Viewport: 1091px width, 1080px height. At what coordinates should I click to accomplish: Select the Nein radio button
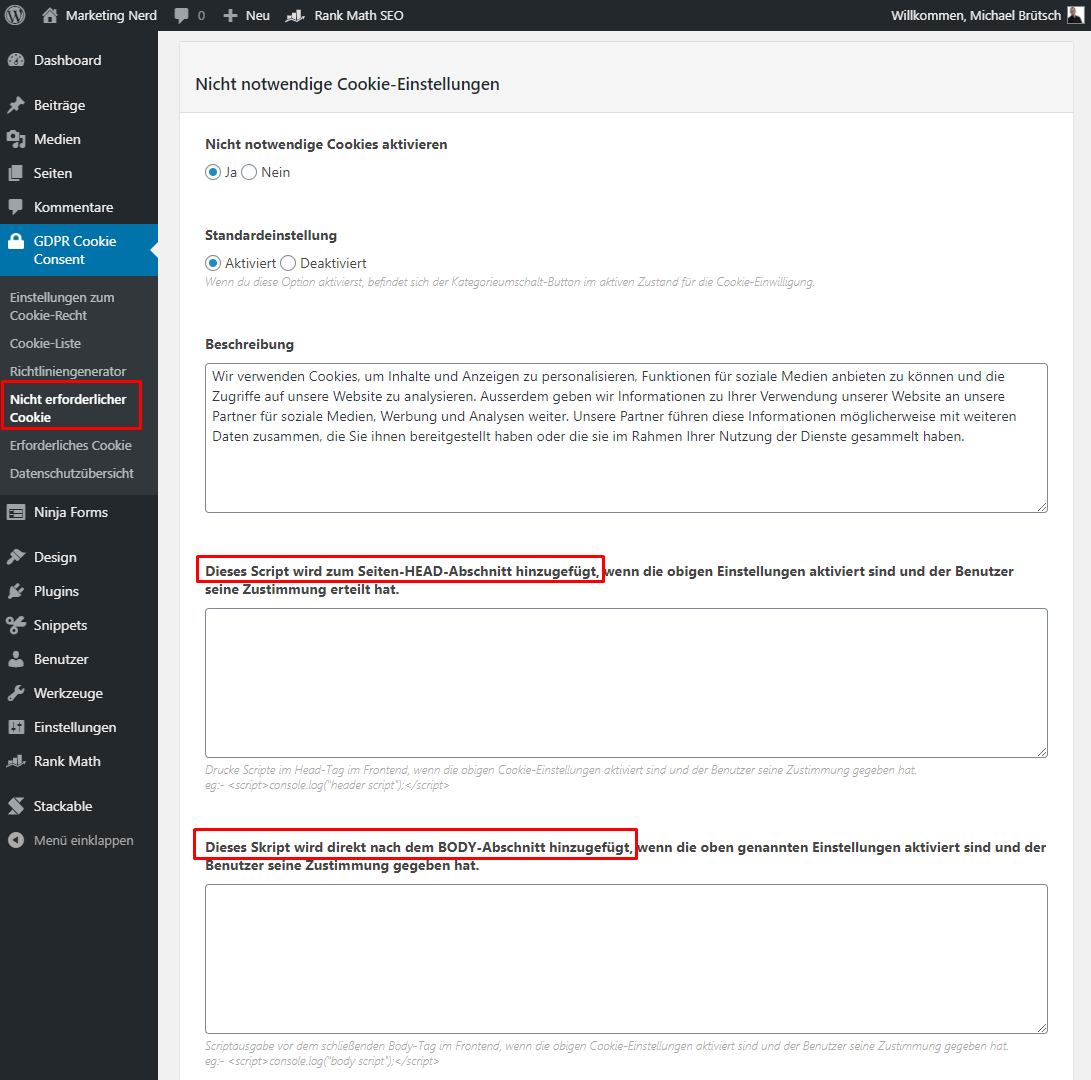pos(249,173)
